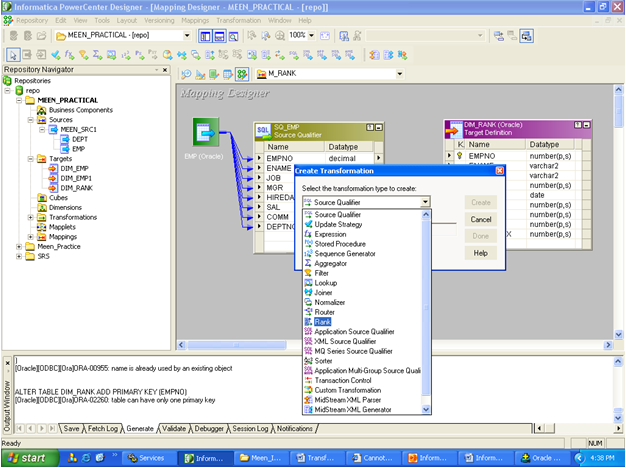Minimize the DIM_RANK target definition box
This screenshot has height=468, width=626.
point(586,125)
